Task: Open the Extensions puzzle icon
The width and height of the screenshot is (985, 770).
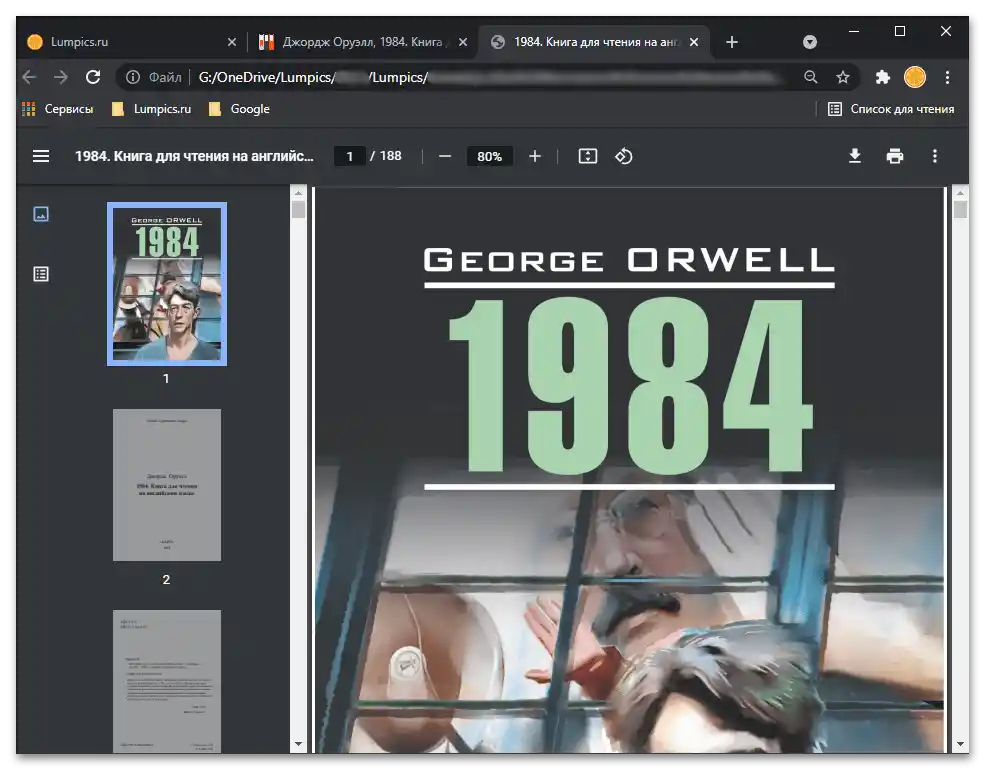Action: [x=883, y=77]
